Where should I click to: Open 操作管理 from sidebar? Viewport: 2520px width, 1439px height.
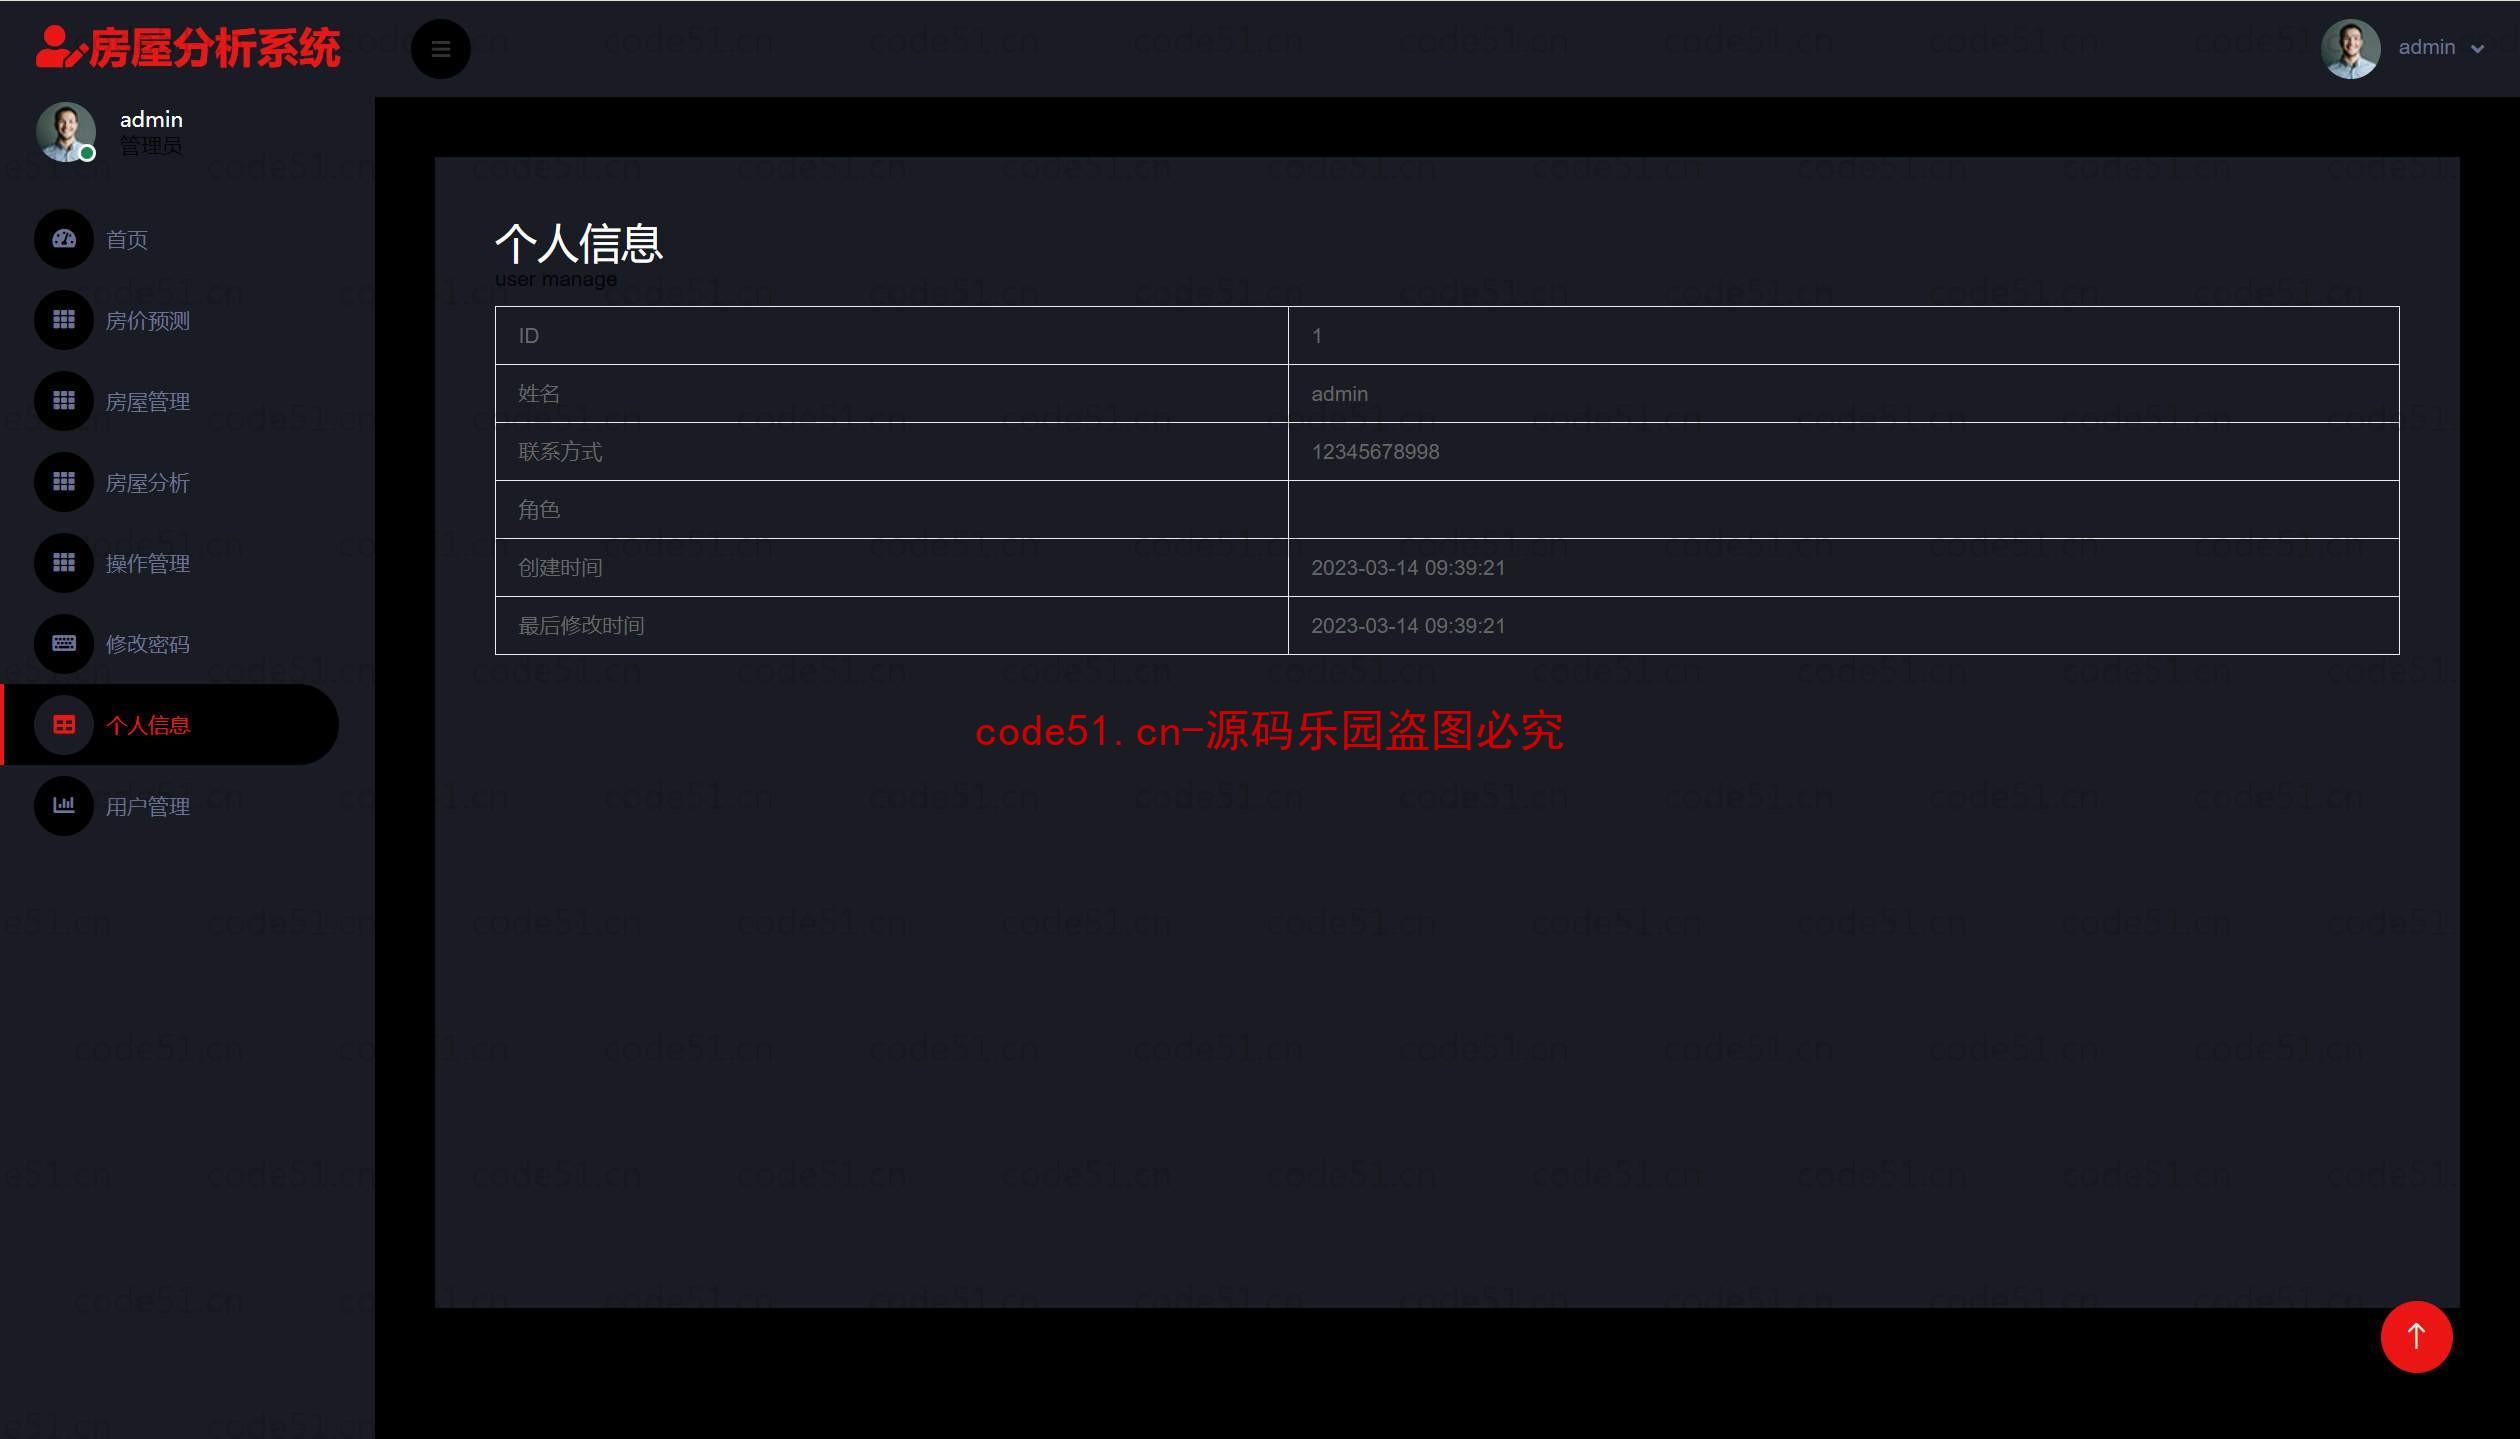point(147,561)
